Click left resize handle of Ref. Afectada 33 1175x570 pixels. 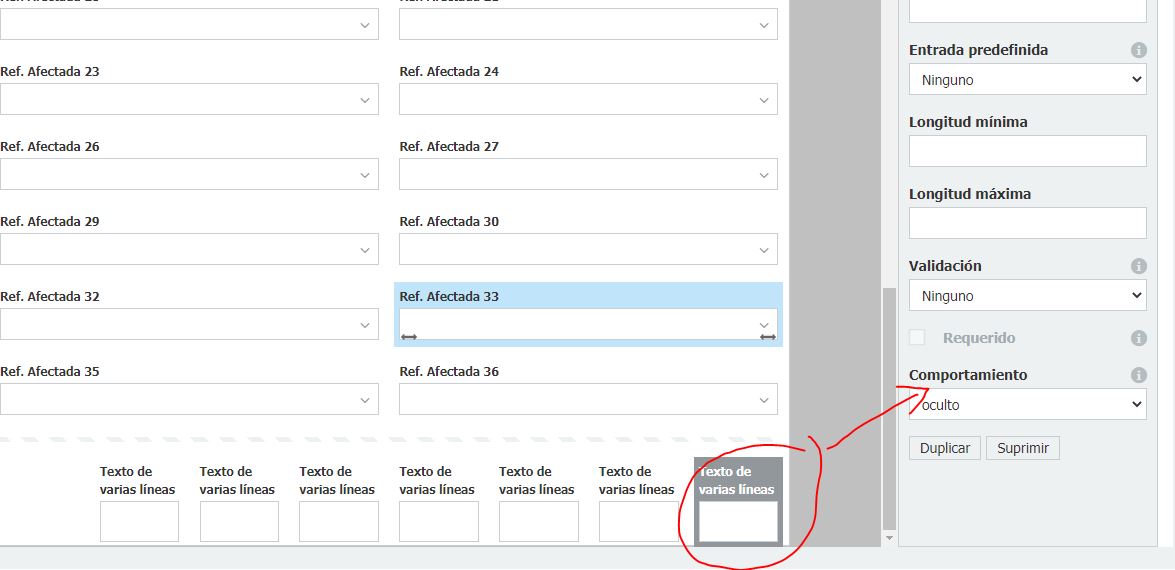coord(408,337)
